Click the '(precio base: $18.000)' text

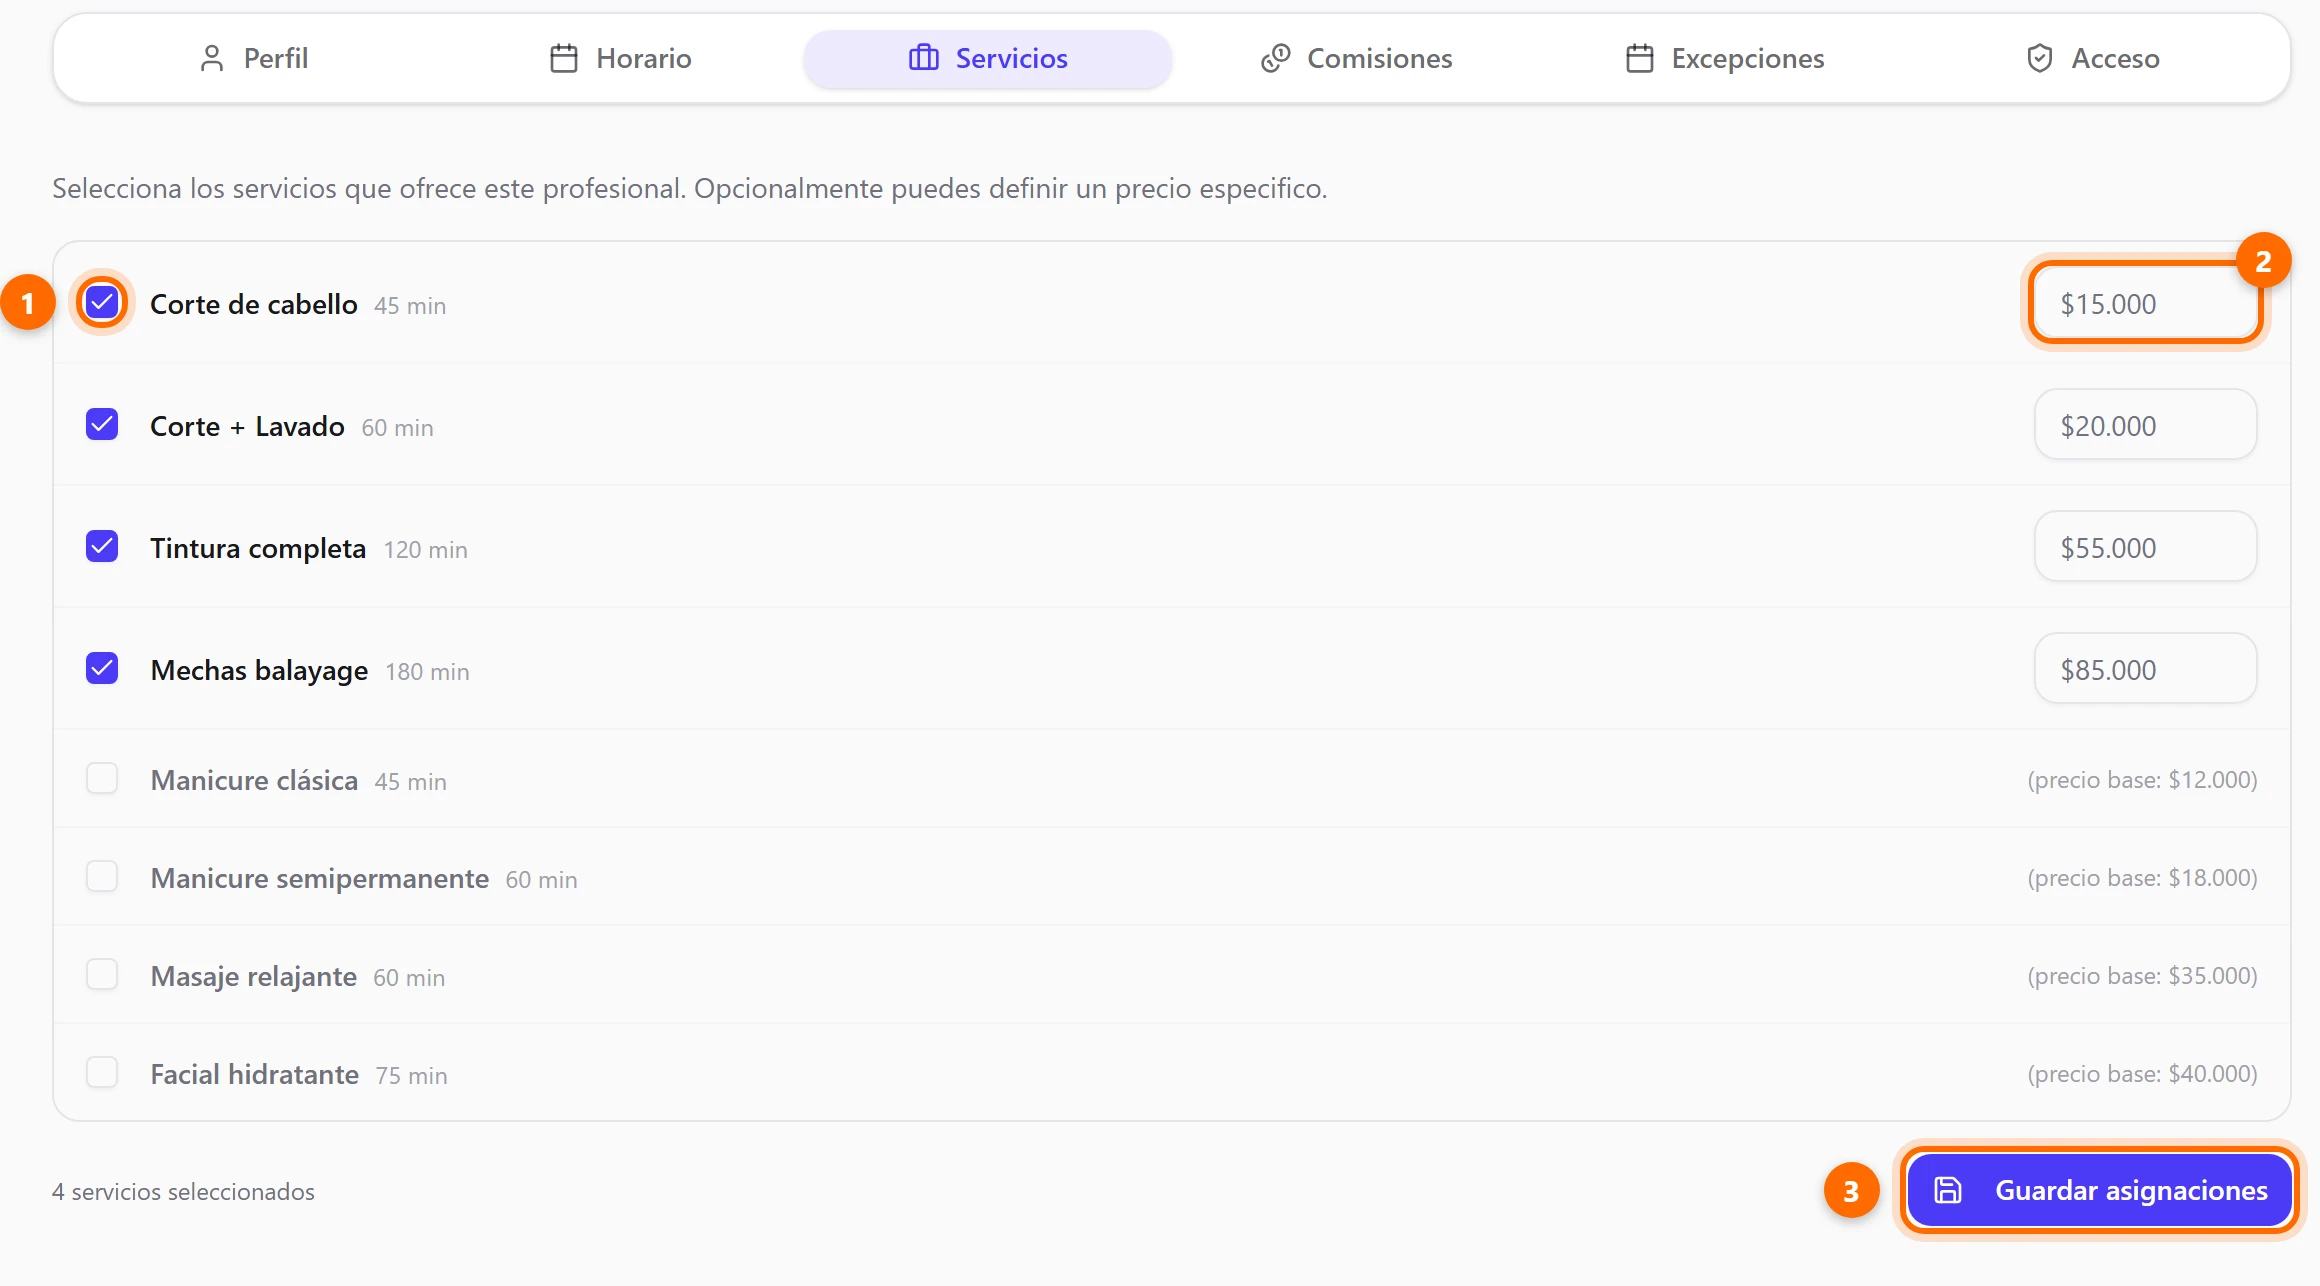[2142, 878]
